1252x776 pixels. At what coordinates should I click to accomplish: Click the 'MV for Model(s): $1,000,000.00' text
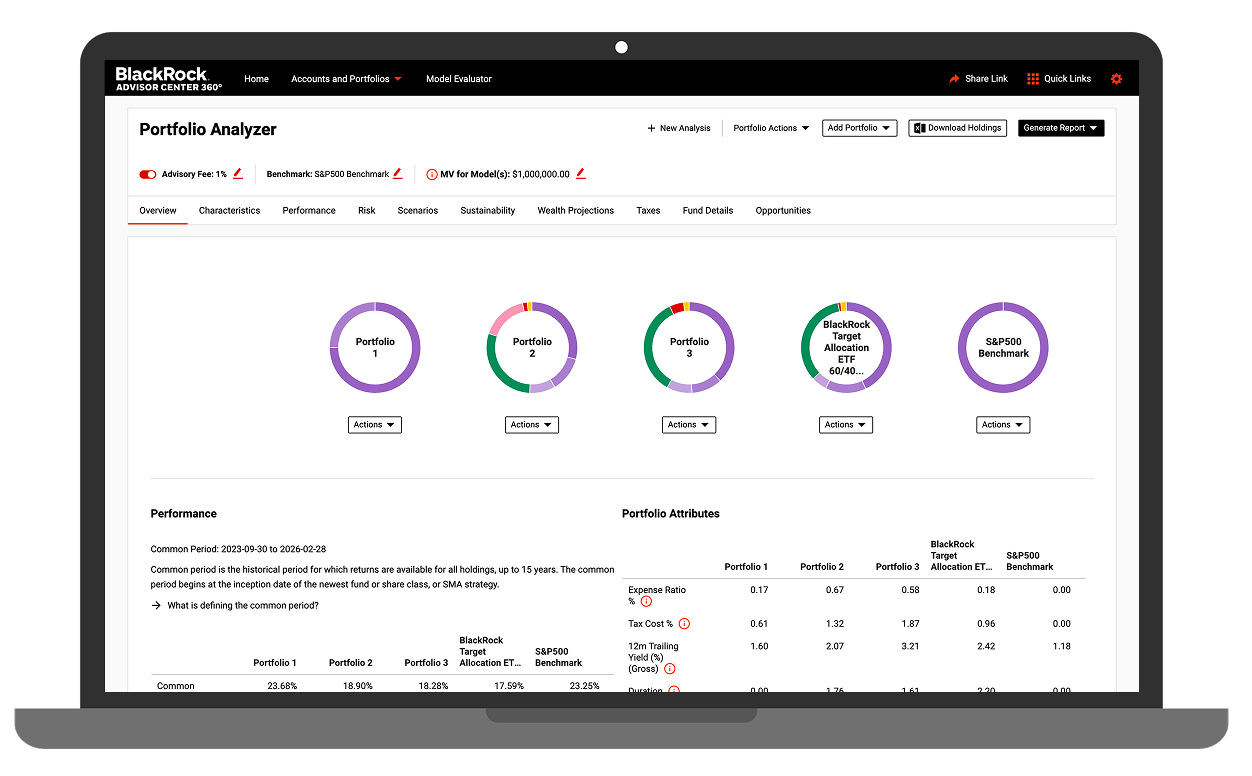[x=505, y=174]
